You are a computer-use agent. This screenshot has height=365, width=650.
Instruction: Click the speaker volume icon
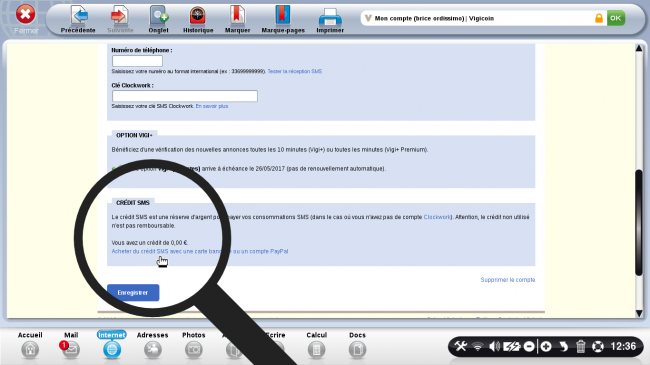[x=494, y=346]
